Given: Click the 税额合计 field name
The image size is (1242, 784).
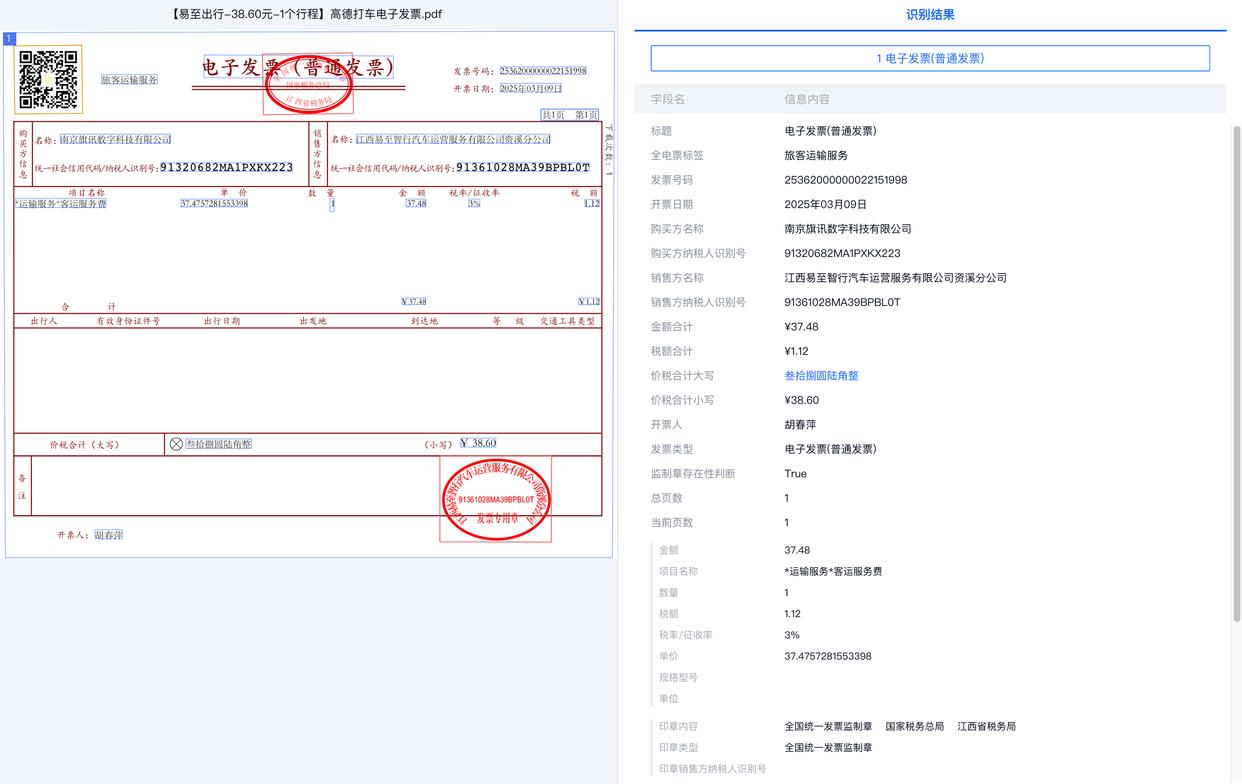Looking at the screenshot, I should click(x=672, y=351).
